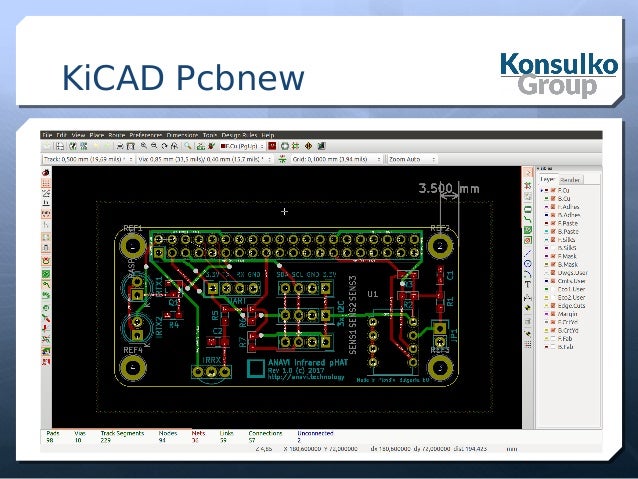
Task: Toggle Edge.Cuts layer visibility checkbox
Action: (x=553, y=306)
